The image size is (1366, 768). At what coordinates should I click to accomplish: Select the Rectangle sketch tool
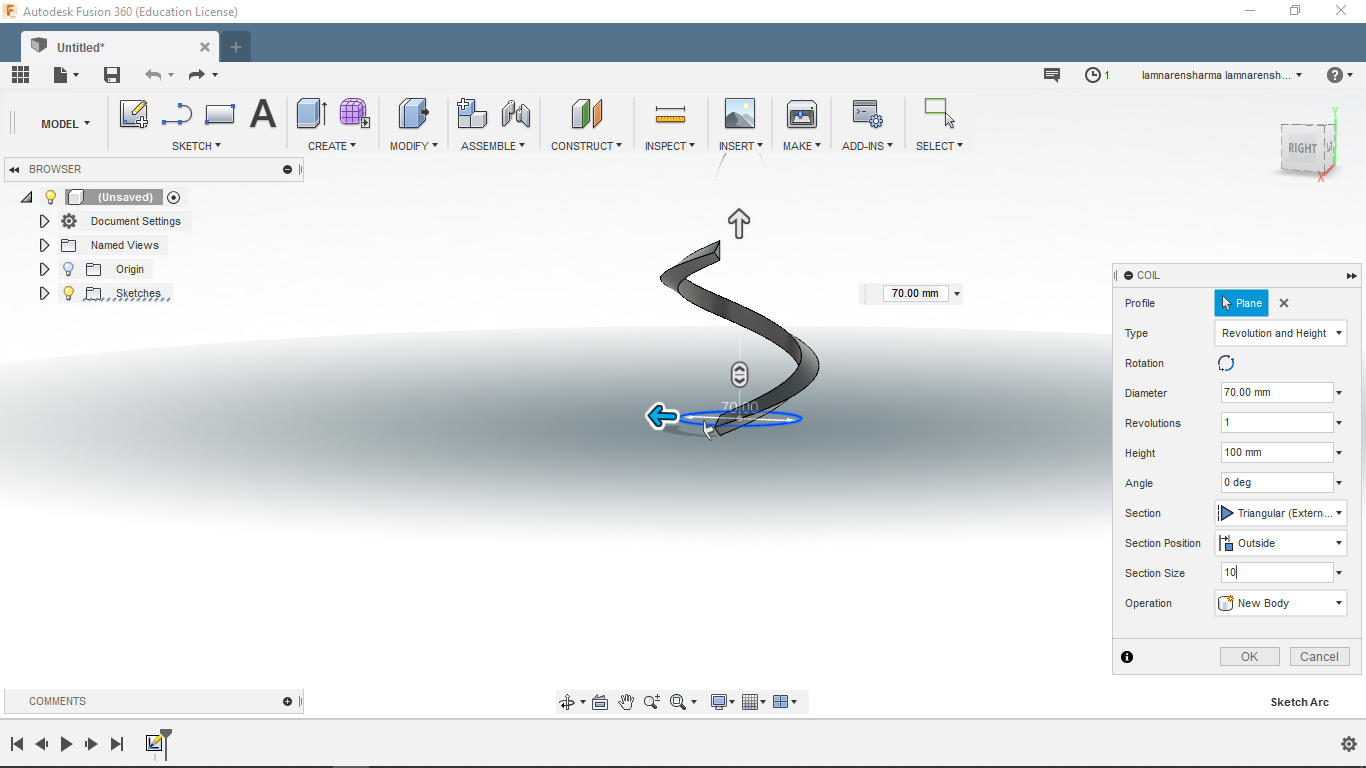[220, 114]
